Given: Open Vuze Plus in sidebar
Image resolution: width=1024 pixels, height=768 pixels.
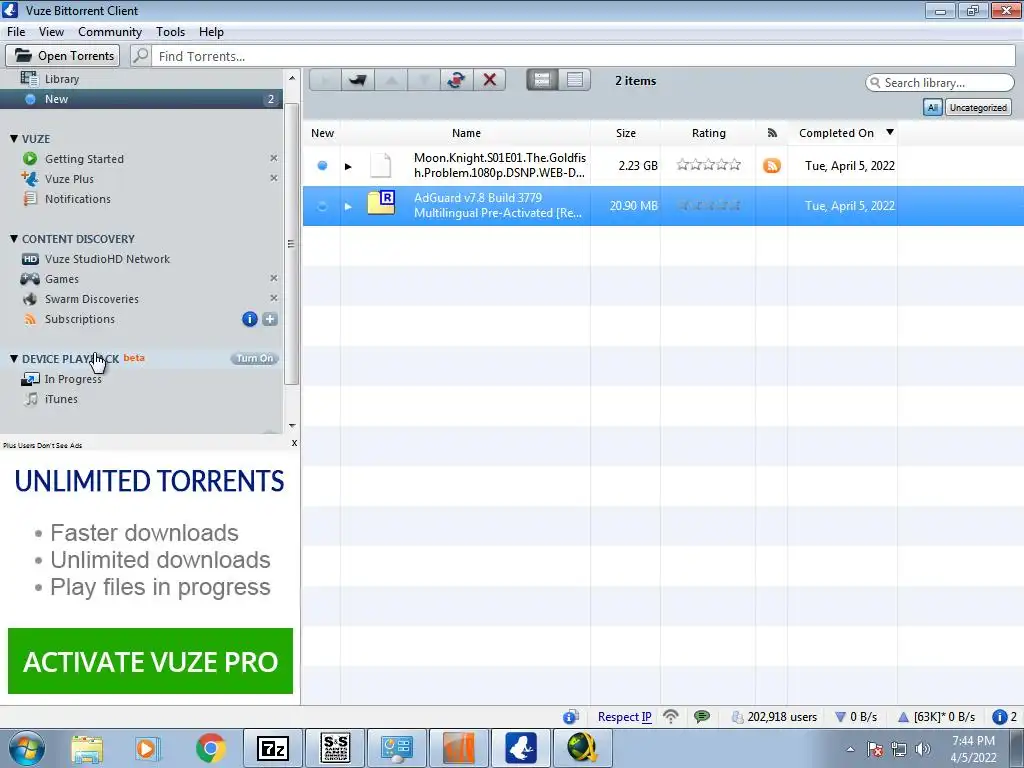Looking at the screenshot, I should [69, 178].
